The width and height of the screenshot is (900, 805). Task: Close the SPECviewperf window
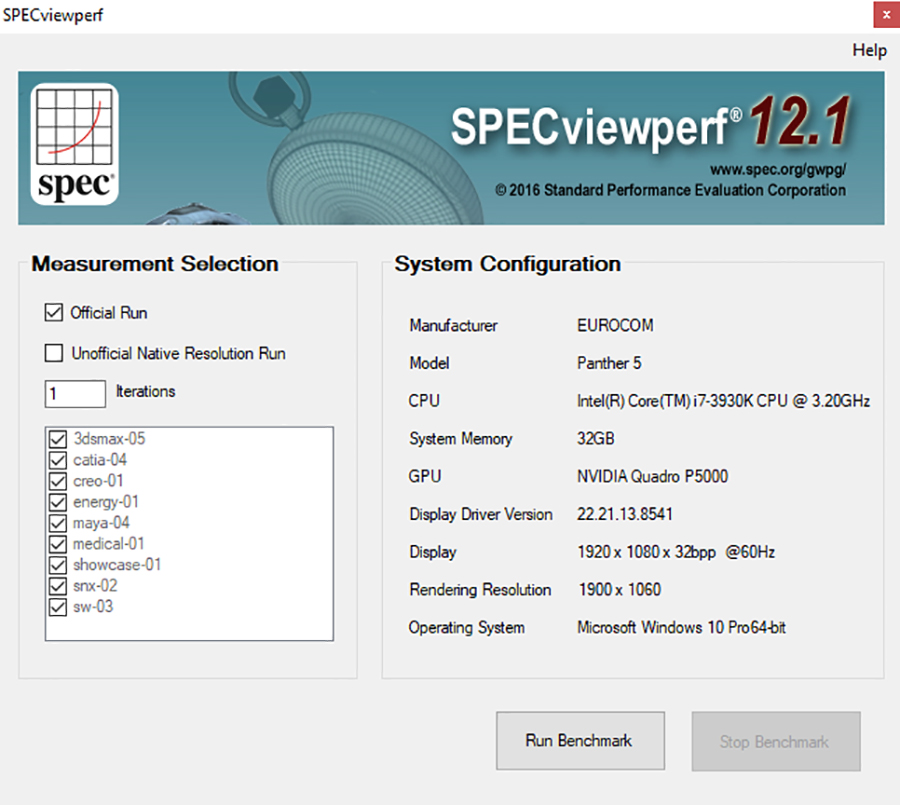coord(885,16)
